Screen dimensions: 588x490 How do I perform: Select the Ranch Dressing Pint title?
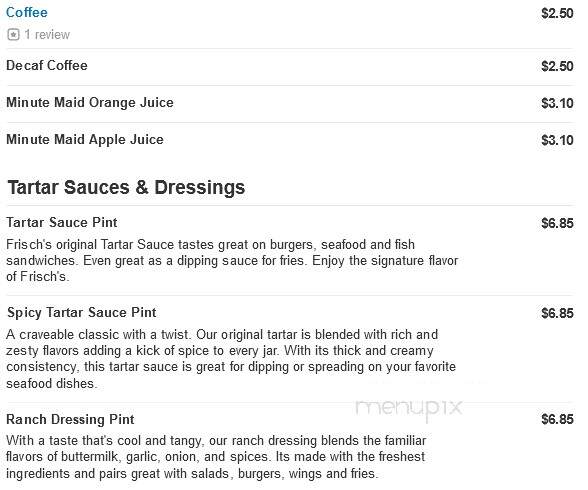click(70, 419)
